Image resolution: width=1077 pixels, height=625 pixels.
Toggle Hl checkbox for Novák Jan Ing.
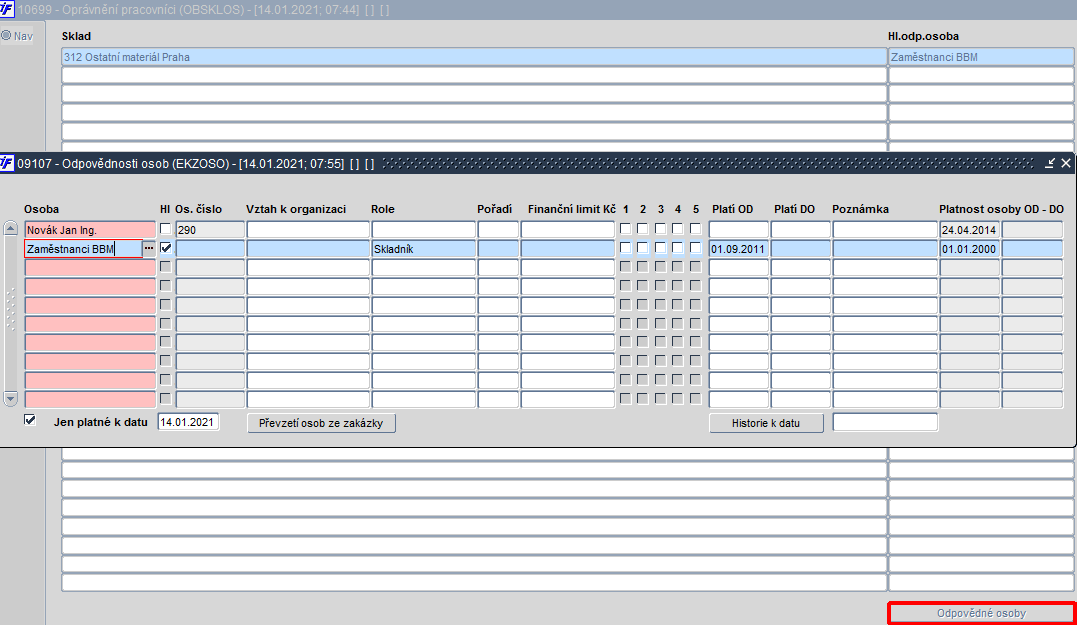pos(166,229)
